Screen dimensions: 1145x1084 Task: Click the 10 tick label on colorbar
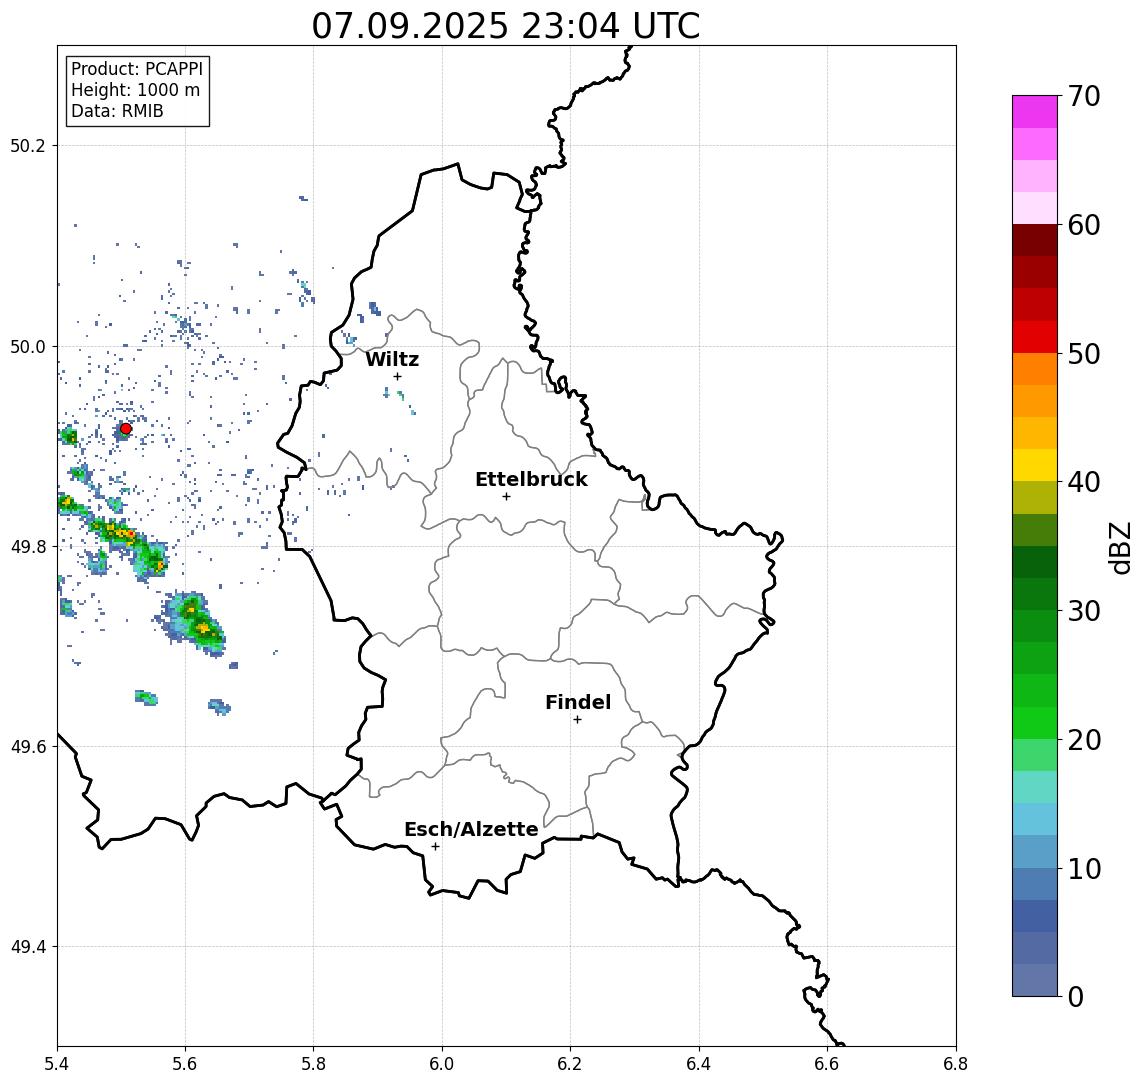pos(1084,868)
